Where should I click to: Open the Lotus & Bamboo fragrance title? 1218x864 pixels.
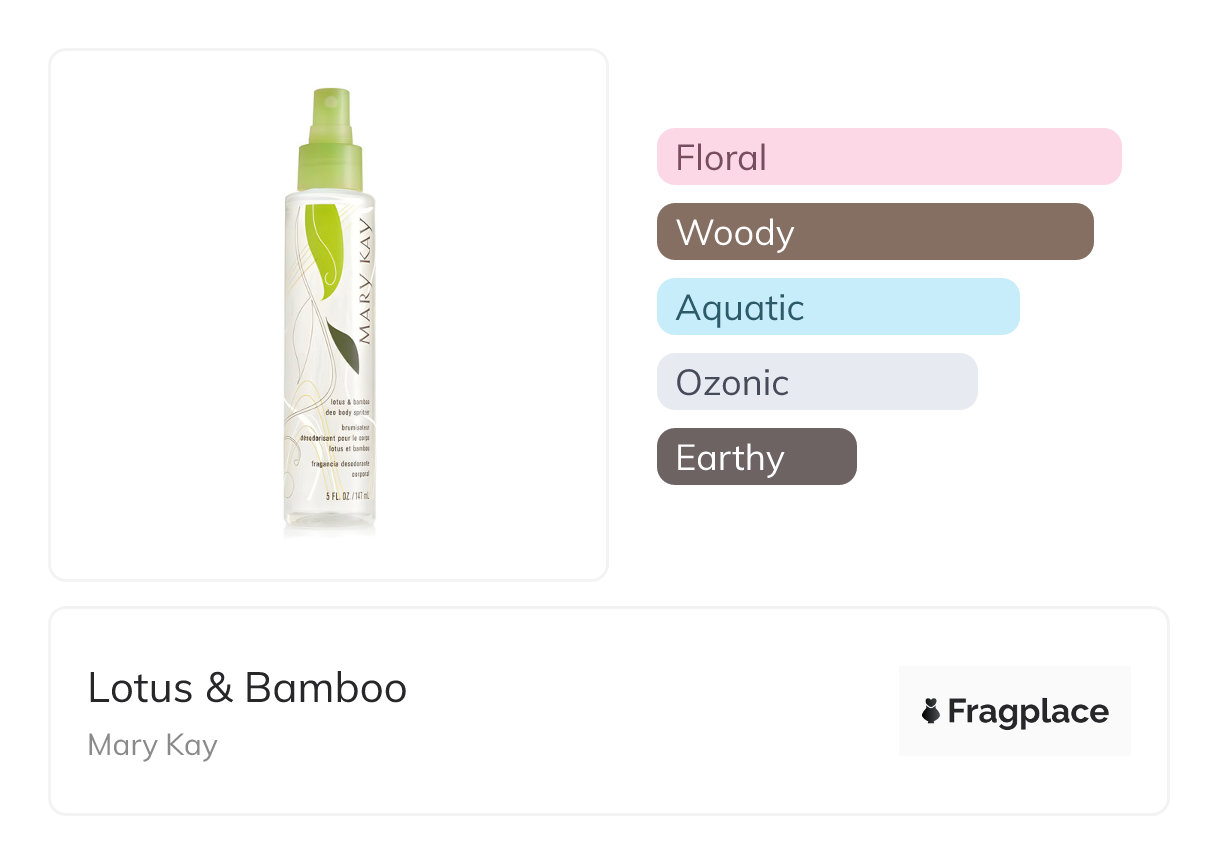247,688
